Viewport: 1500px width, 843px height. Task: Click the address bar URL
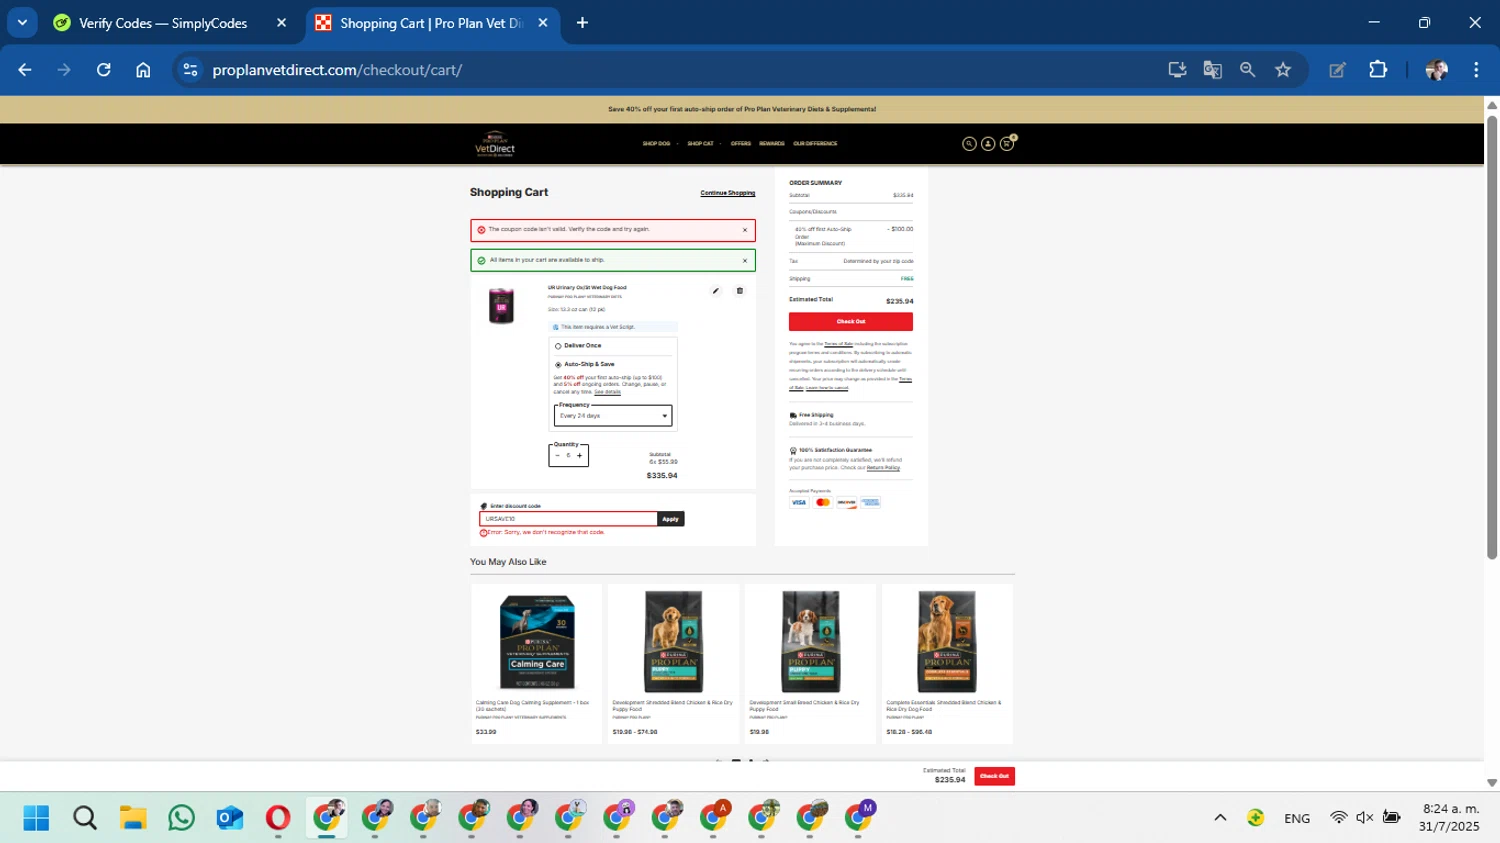point(337,70)
